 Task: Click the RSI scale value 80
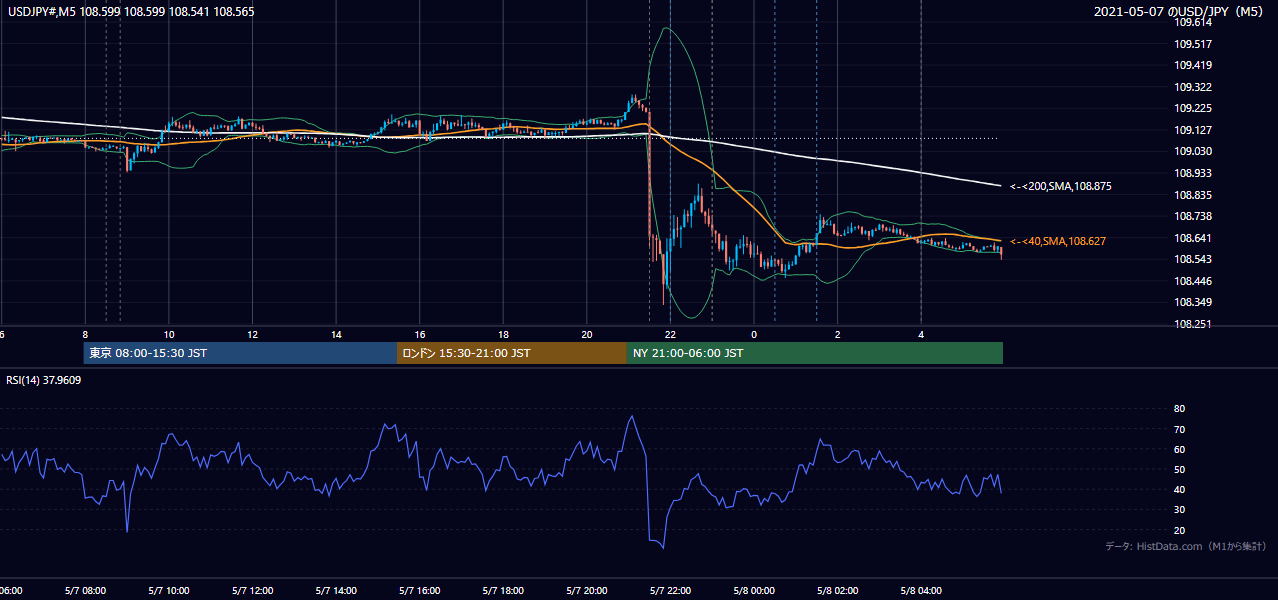[1180, 409]
